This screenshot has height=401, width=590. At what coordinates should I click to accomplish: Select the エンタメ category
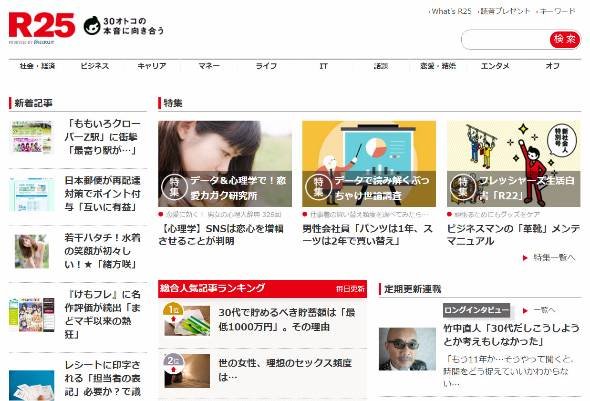[x=495, y=66]
